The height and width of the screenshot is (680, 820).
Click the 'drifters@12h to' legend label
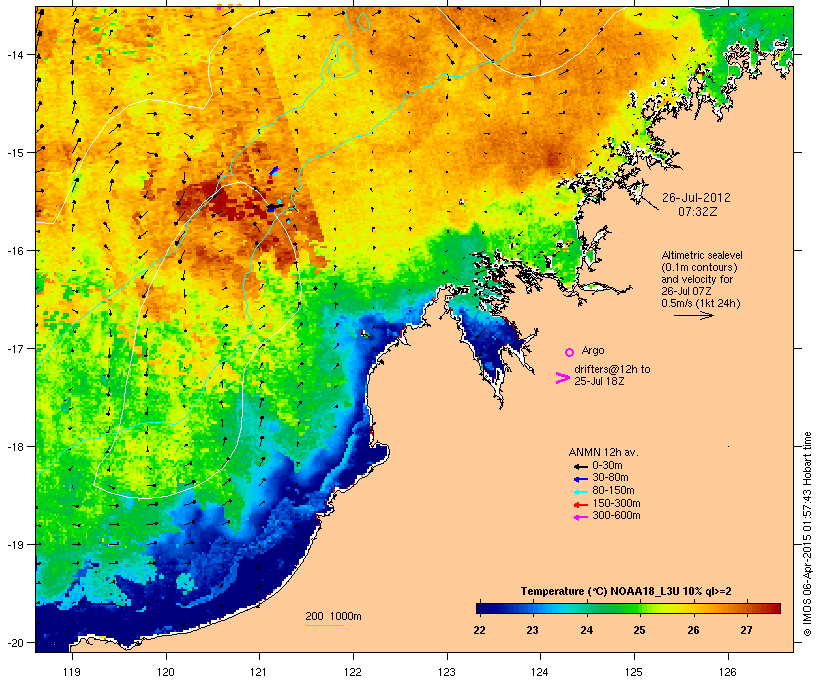coord(612,369)
